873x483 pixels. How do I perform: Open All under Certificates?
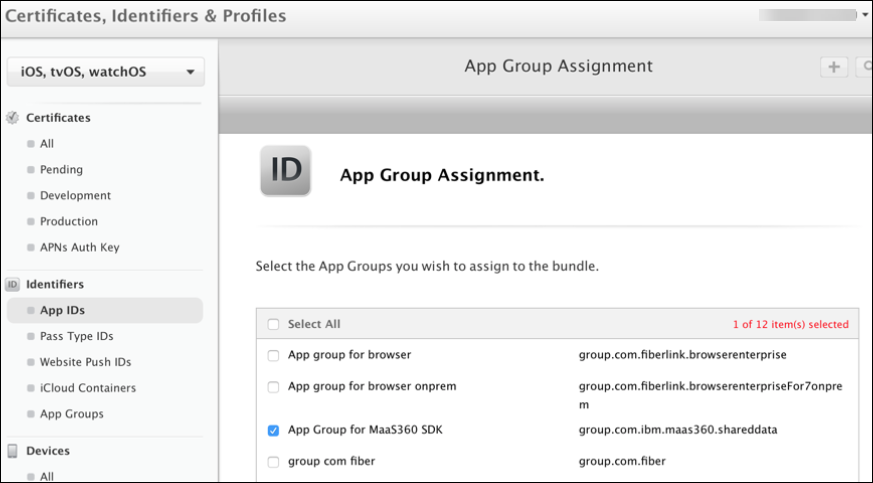point(47,144)
